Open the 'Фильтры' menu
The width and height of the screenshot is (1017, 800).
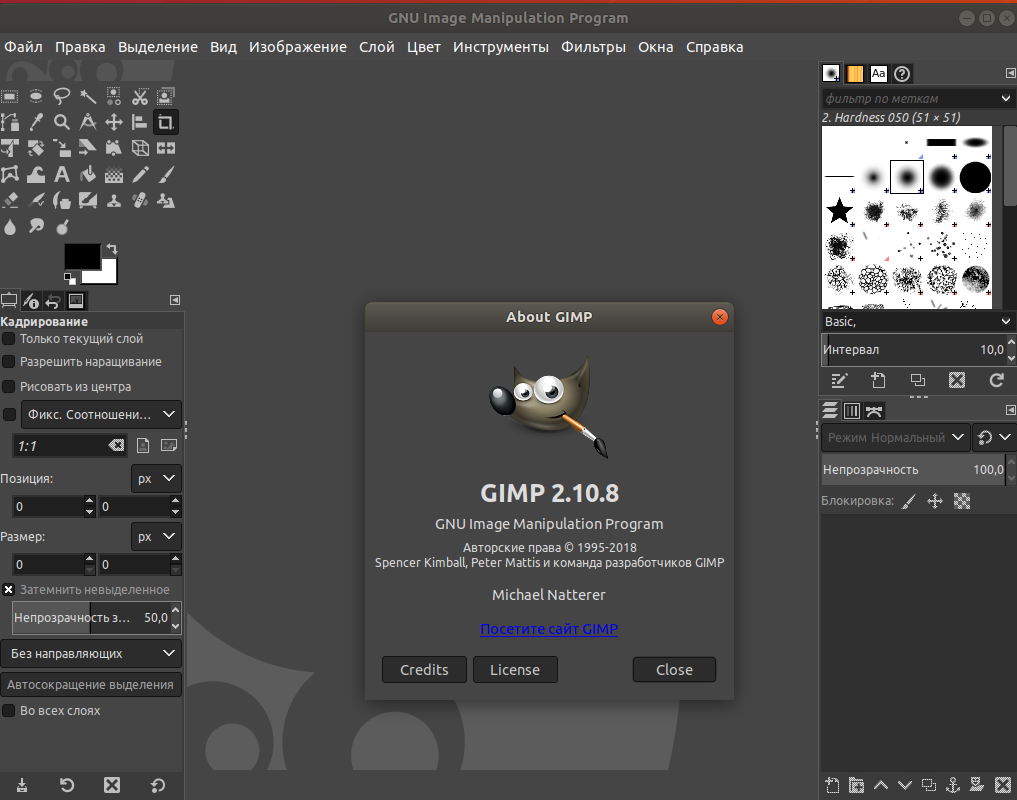point(593,47)
